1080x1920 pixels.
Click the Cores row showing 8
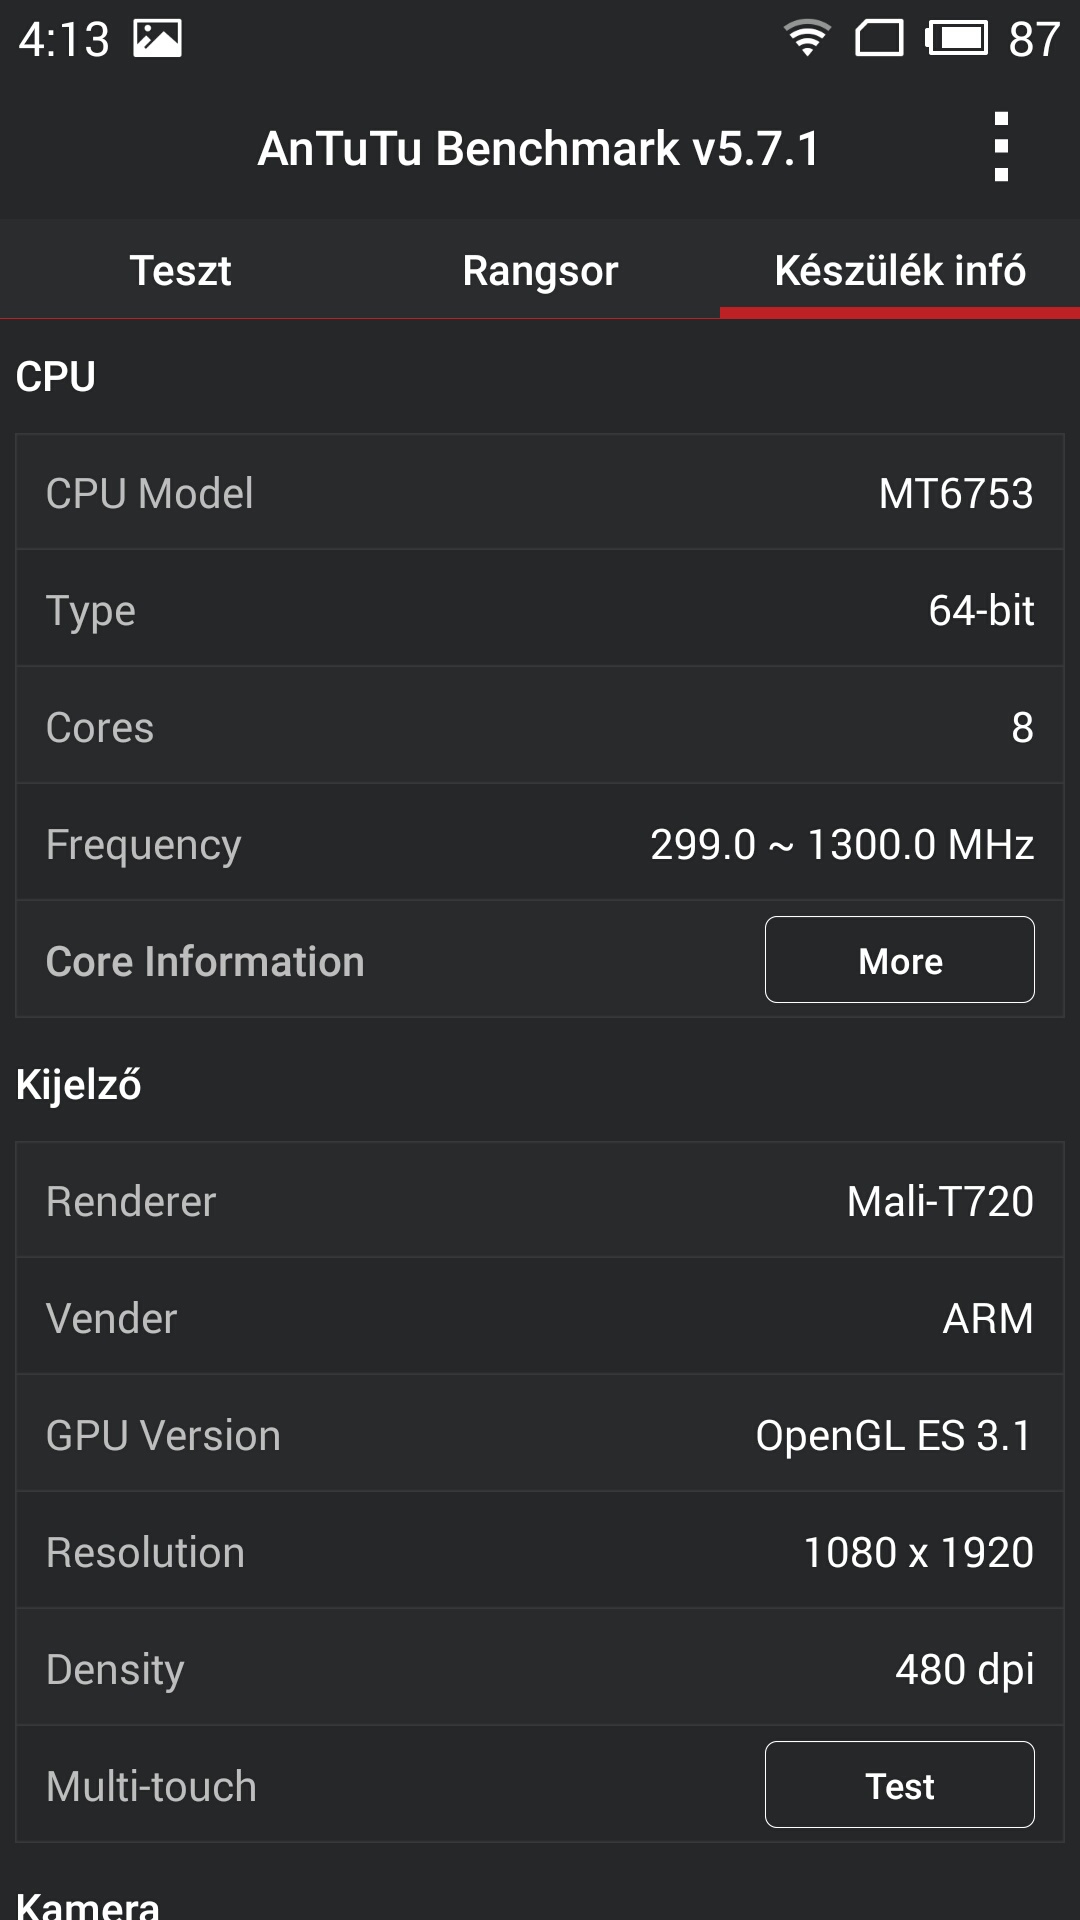coord(540,726)
